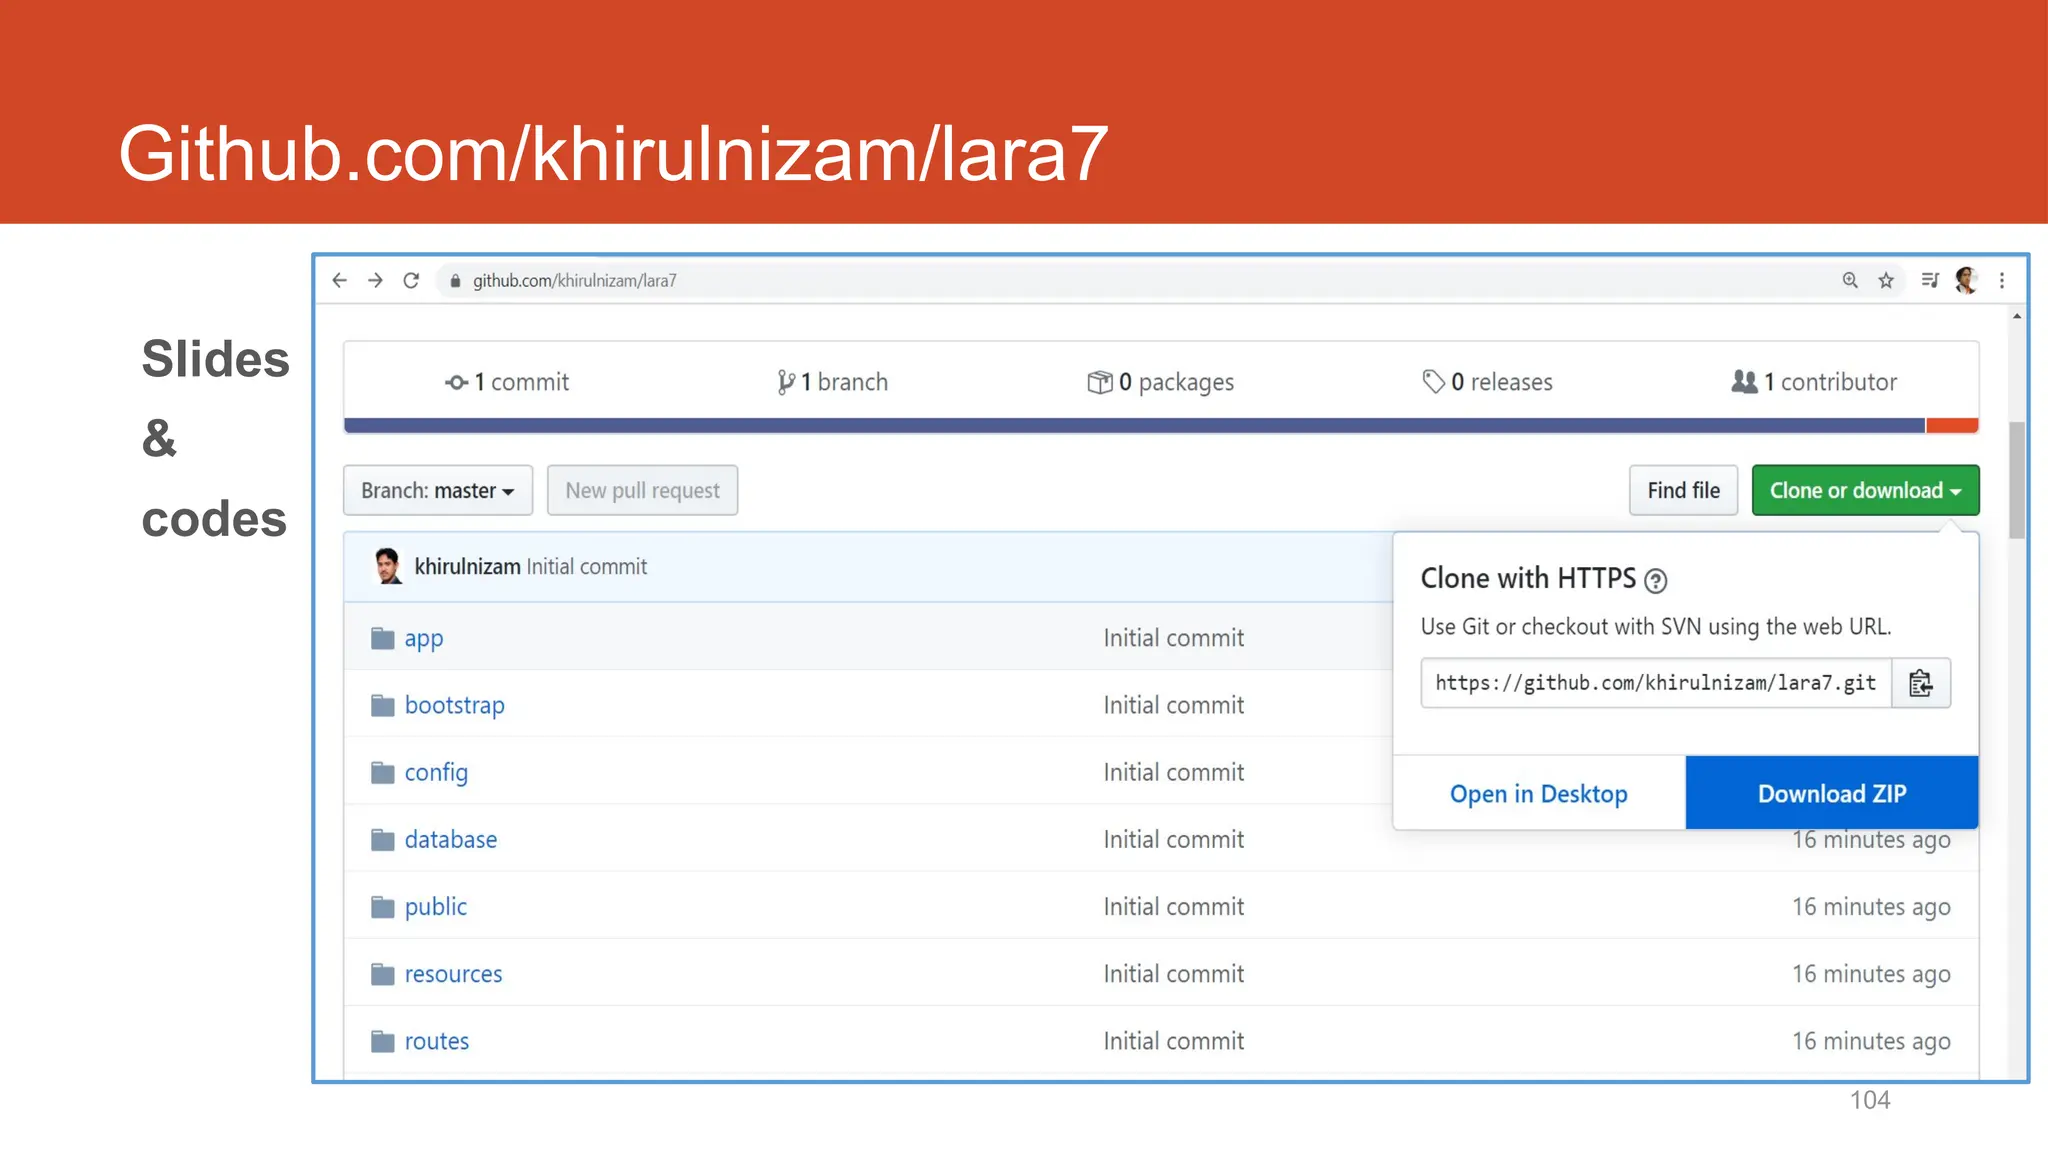The image size is (2048, 1152).
Task: Click the Download ZIP button
Action: pos(1832,793)
